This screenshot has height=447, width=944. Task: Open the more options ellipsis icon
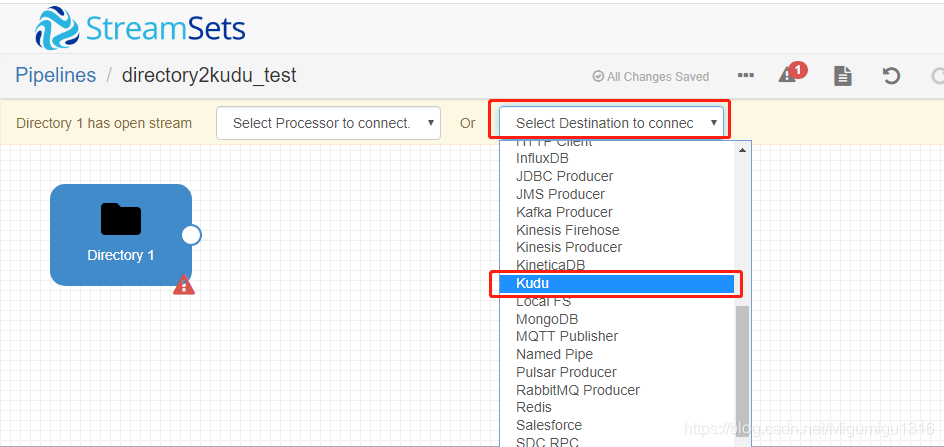tap(746, 75)
